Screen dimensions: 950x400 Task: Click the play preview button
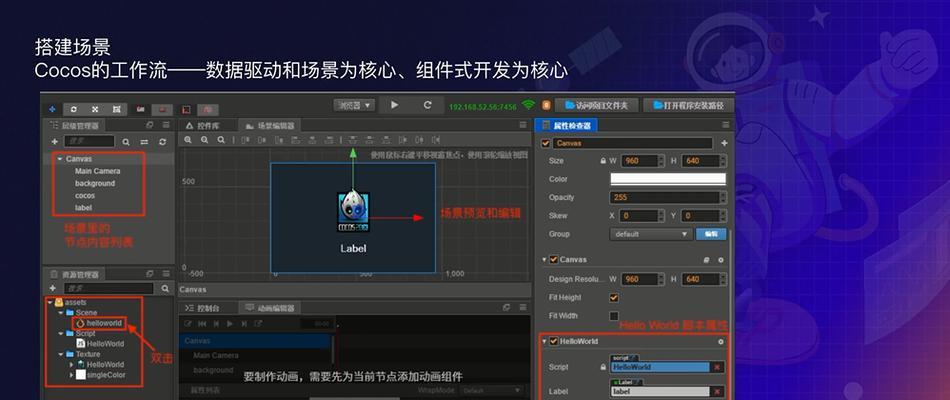point(394,105)
